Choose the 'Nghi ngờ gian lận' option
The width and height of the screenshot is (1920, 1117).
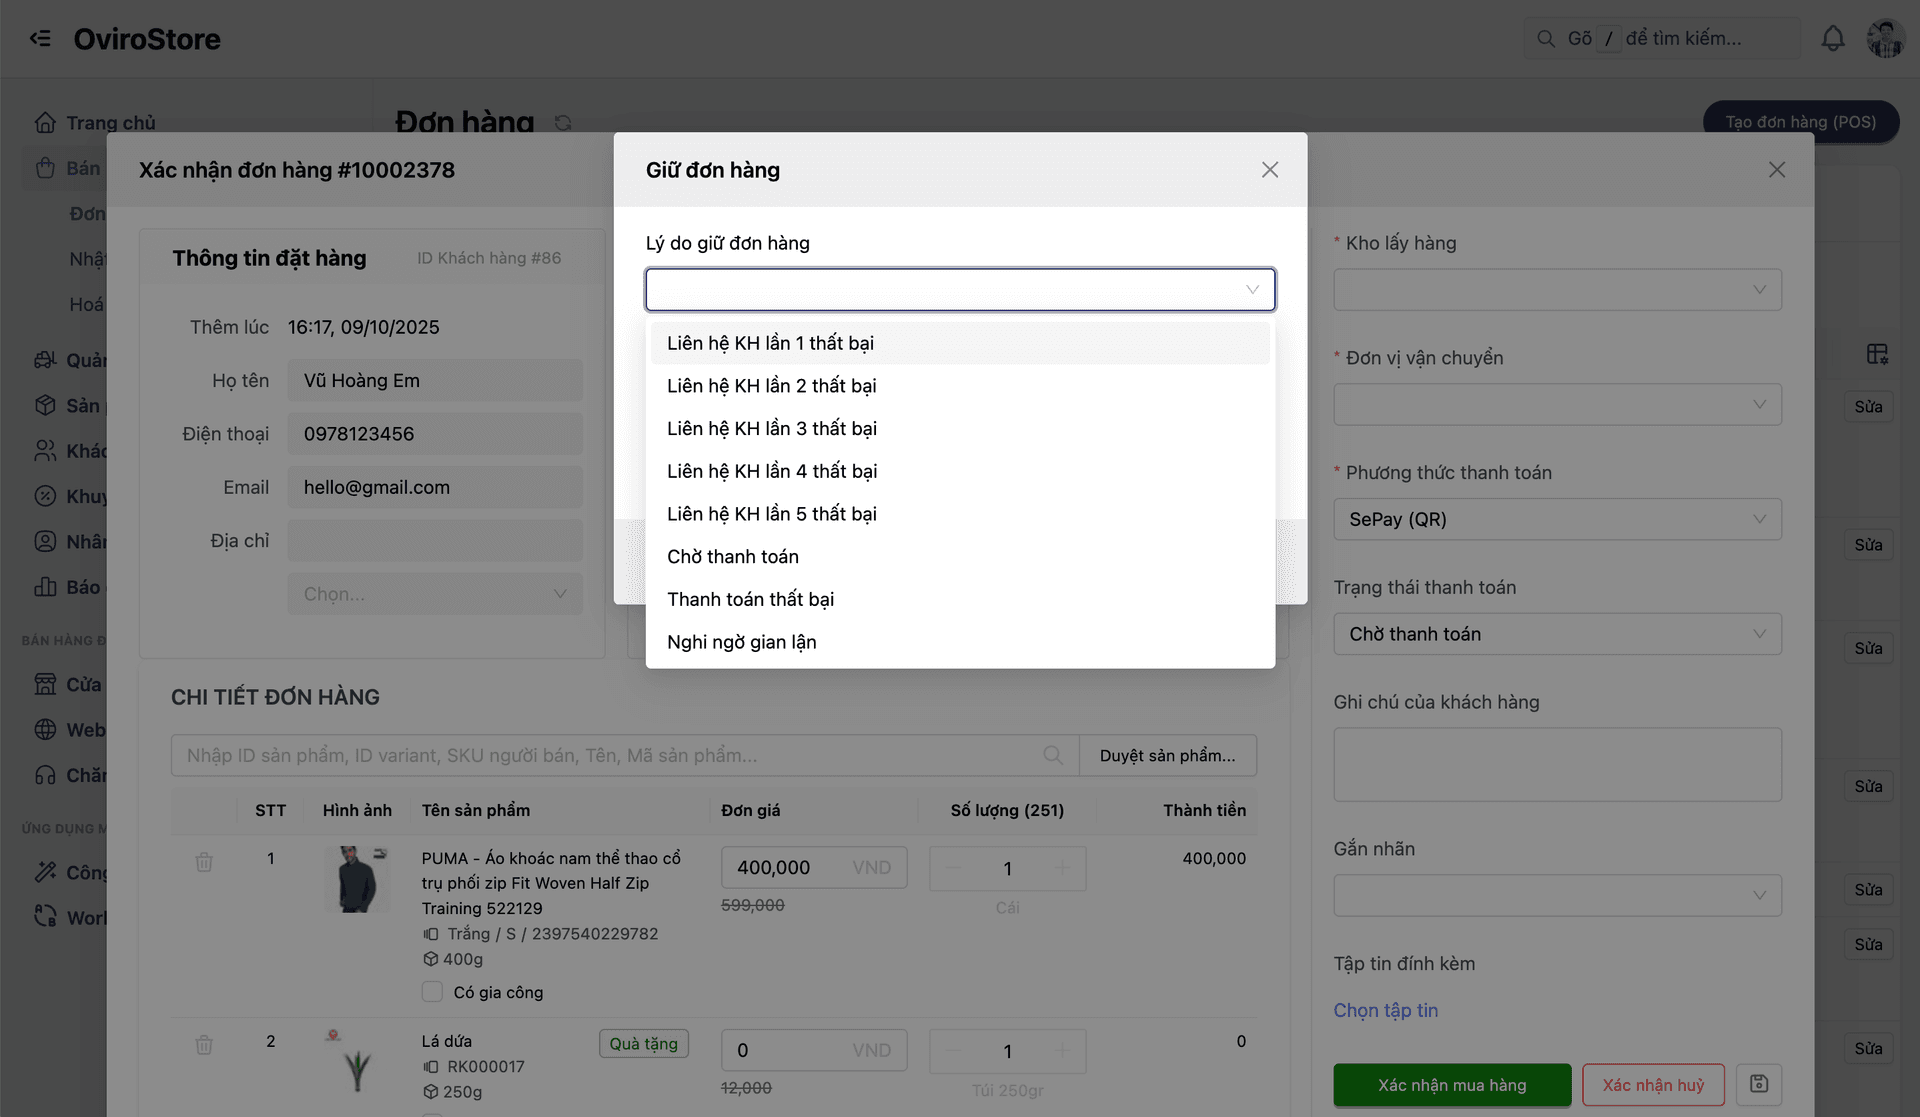click(x=741, y=642)
